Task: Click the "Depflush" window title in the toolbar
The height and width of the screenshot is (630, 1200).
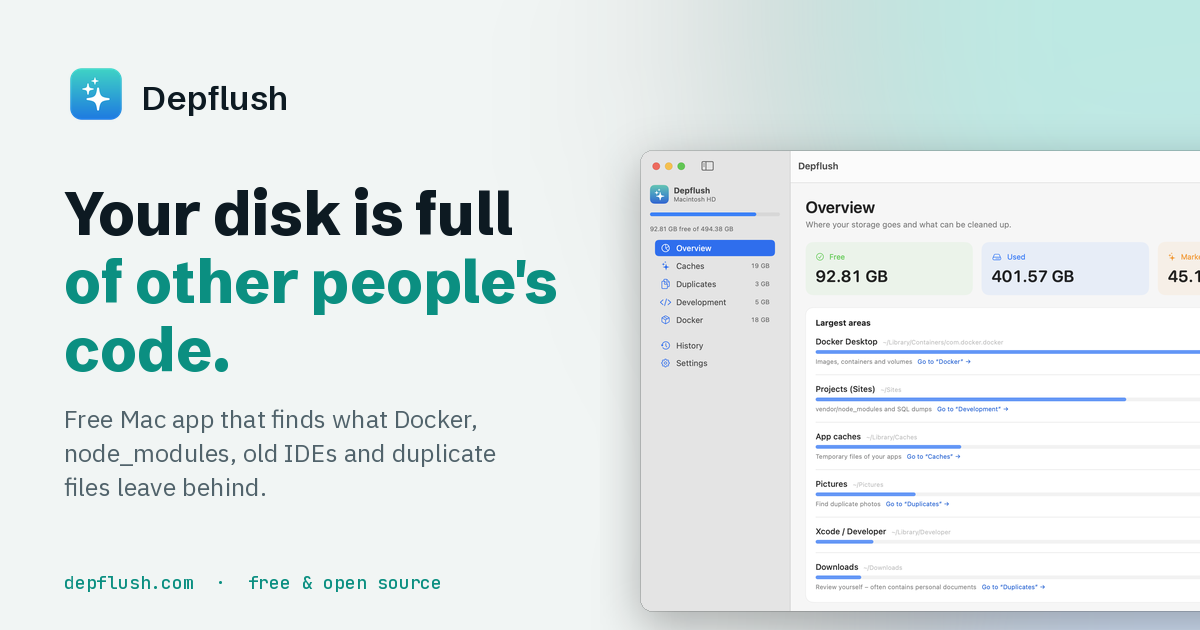Action: (818, 166)
